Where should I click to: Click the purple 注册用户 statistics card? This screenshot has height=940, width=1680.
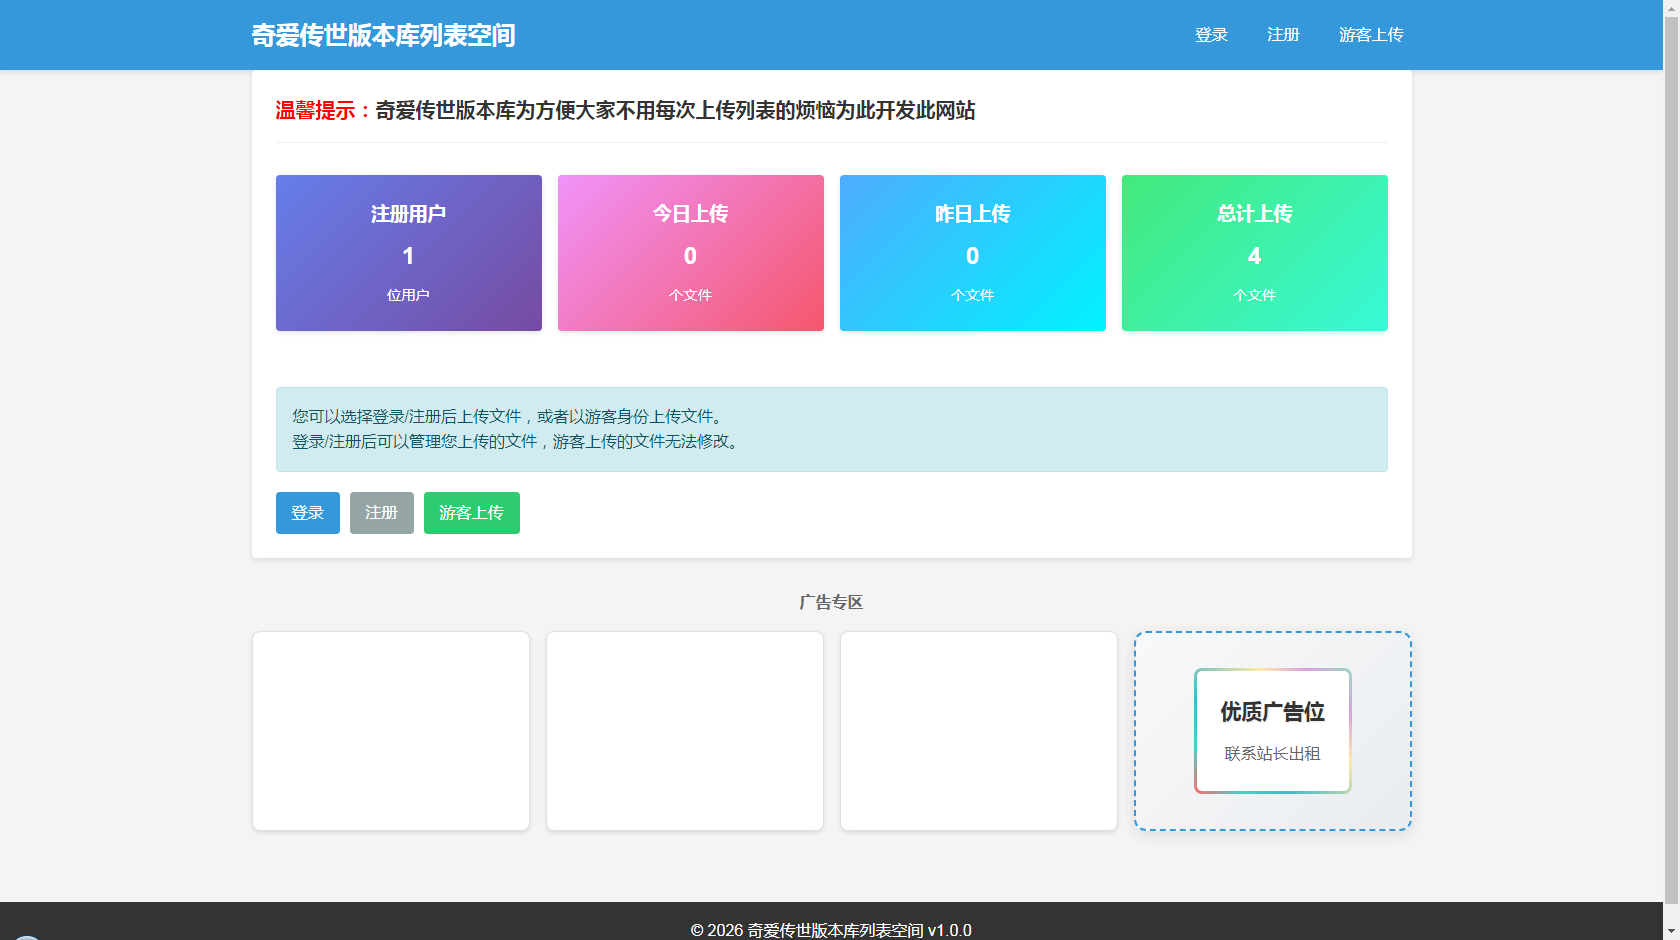click(x=408, y=253)
